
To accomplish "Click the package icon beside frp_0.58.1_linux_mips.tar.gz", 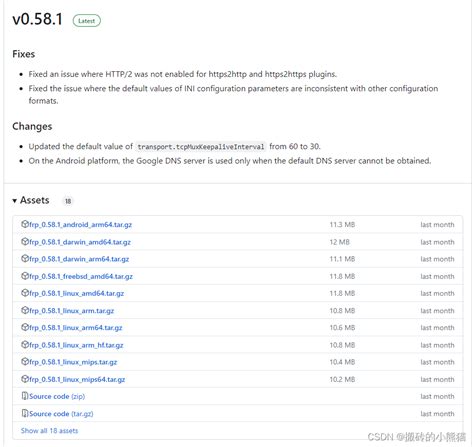I will coord(25,361).
